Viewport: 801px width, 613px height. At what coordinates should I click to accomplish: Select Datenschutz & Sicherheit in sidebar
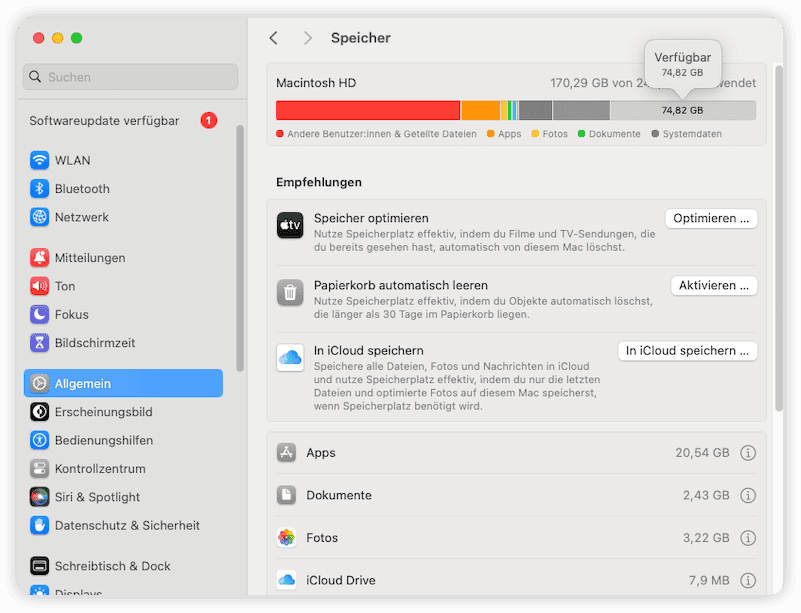pyautogui.click(x=123, y=525)
